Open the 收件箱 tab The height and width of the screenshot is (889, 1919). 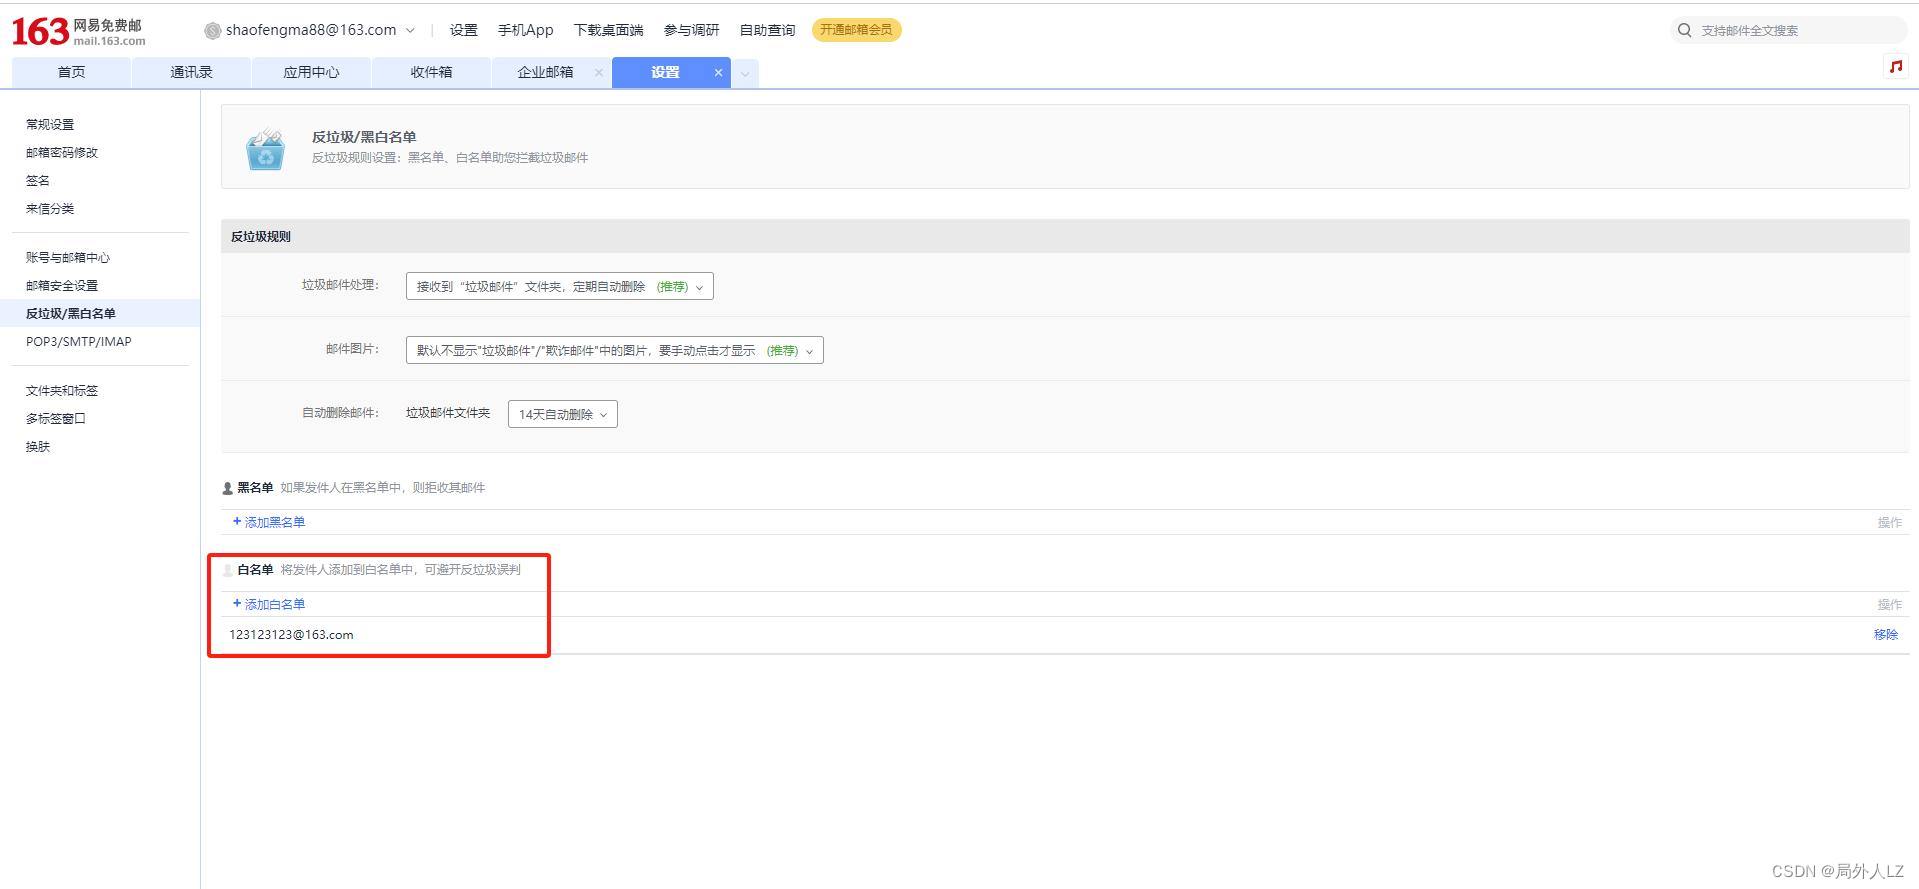tap(431, 72)
